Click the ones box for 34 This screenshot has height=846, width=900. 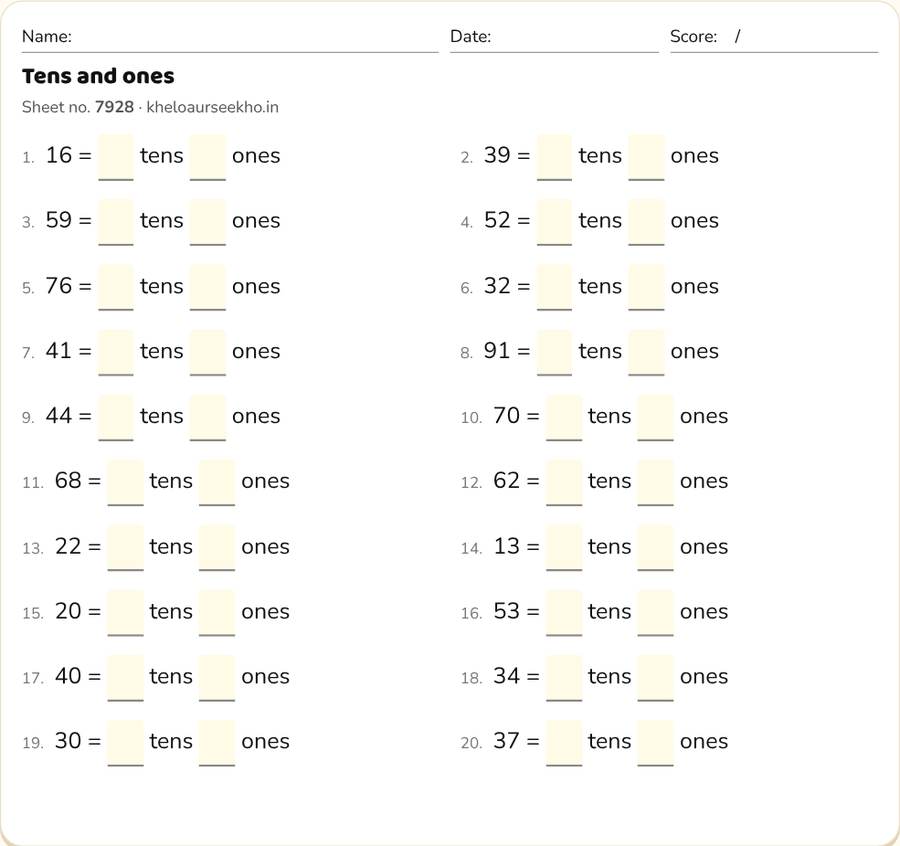655,678
